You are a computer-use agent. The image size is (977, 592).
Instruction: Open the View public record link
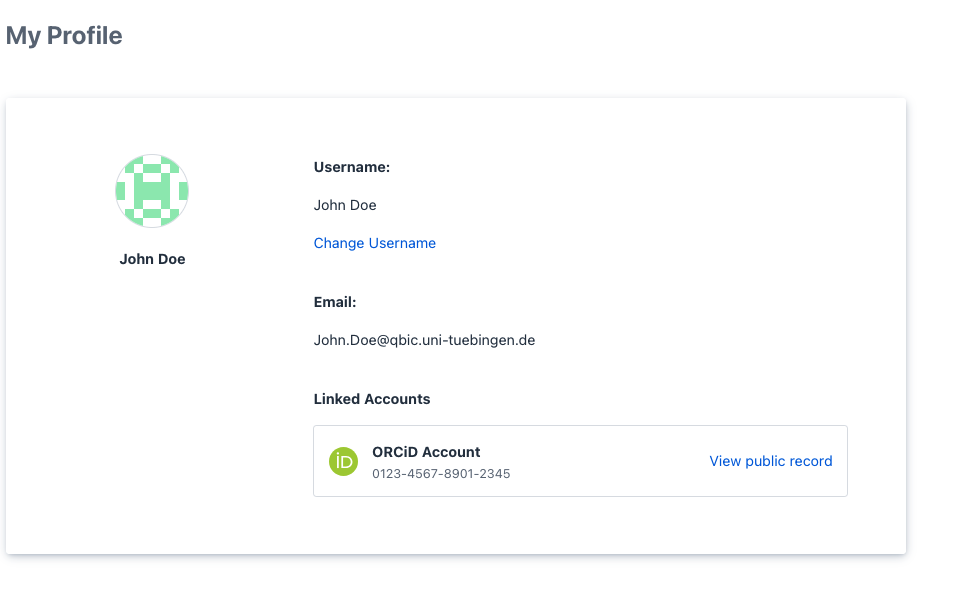point(770,461)
